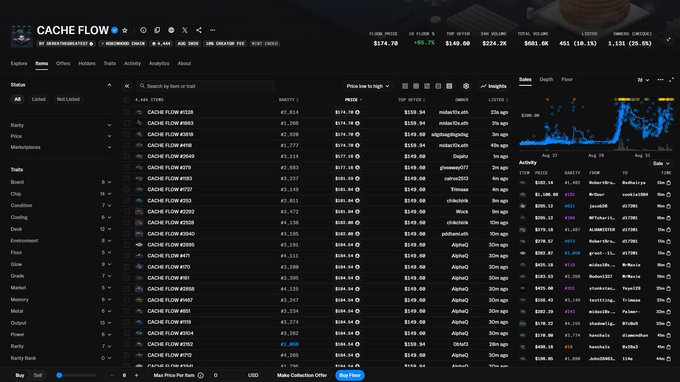The height and width of the screenshot is (382, 680).
Task: Click thumbnail of CACHE FLOW #1328
Action: 139,112
